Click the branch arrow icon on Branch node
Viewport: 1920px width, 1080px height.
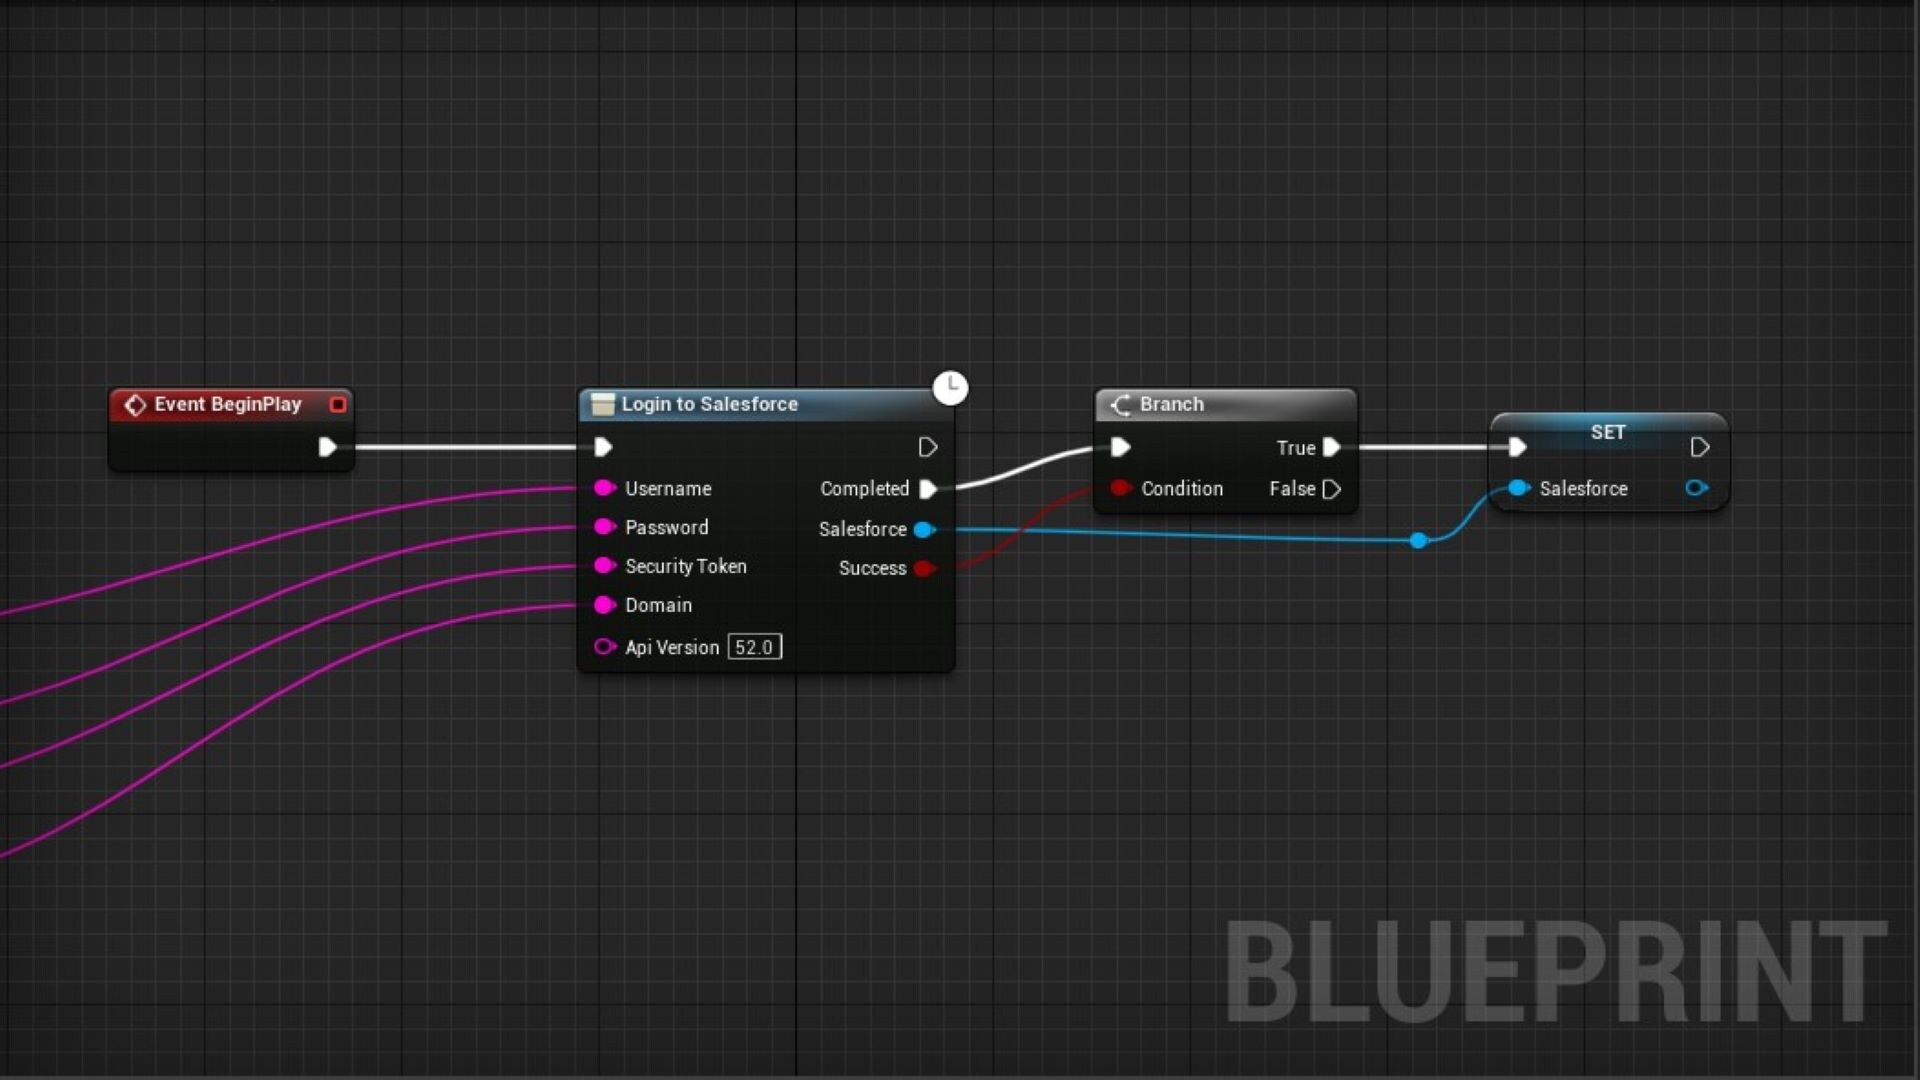coord(1122,405)
